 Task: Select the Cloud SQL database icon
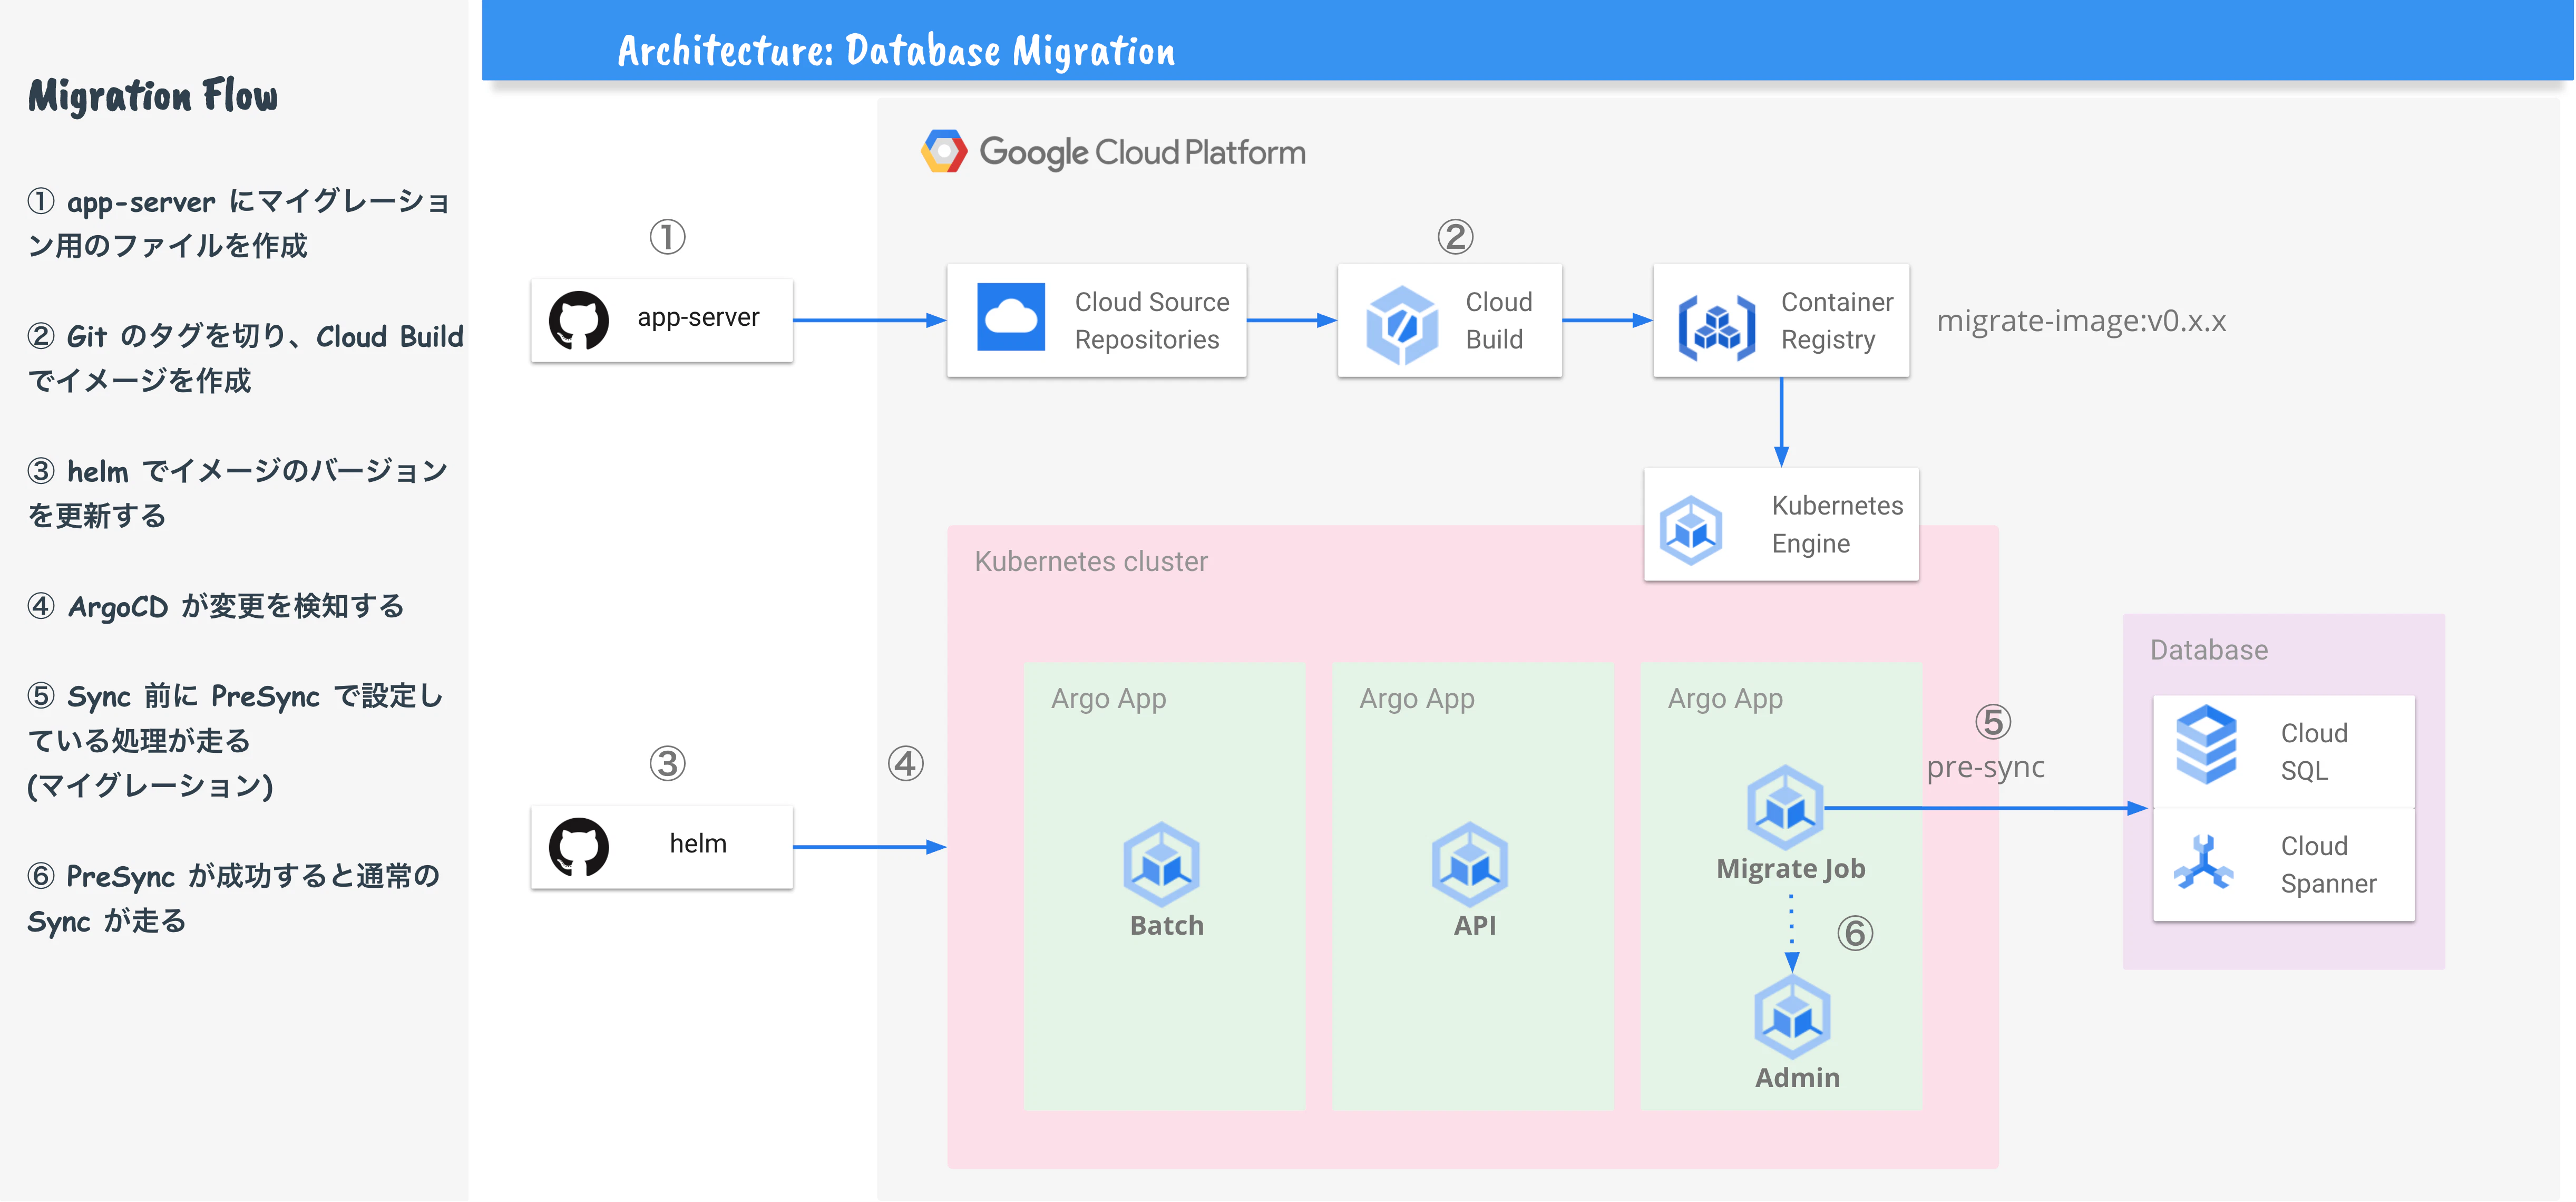coord(2206,745)
